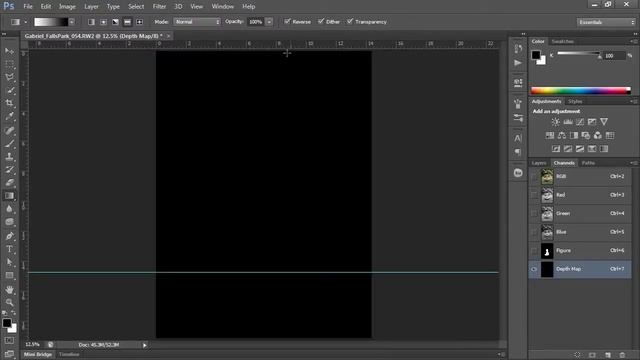Delete current channel with trash button
Image resolution: width=640 pixels, height=360 pixels.
(622, 355)
